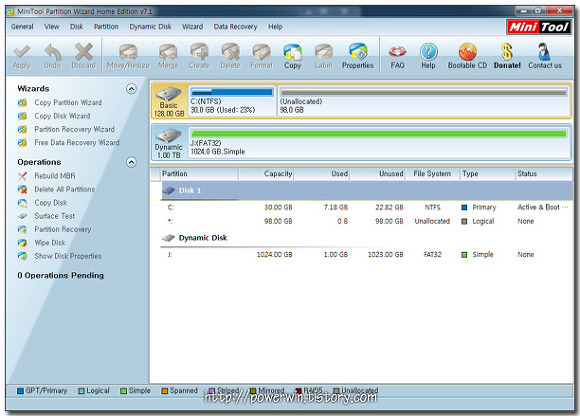
Task: Select the 98.00 GB unallocated row
Action: 367,221
